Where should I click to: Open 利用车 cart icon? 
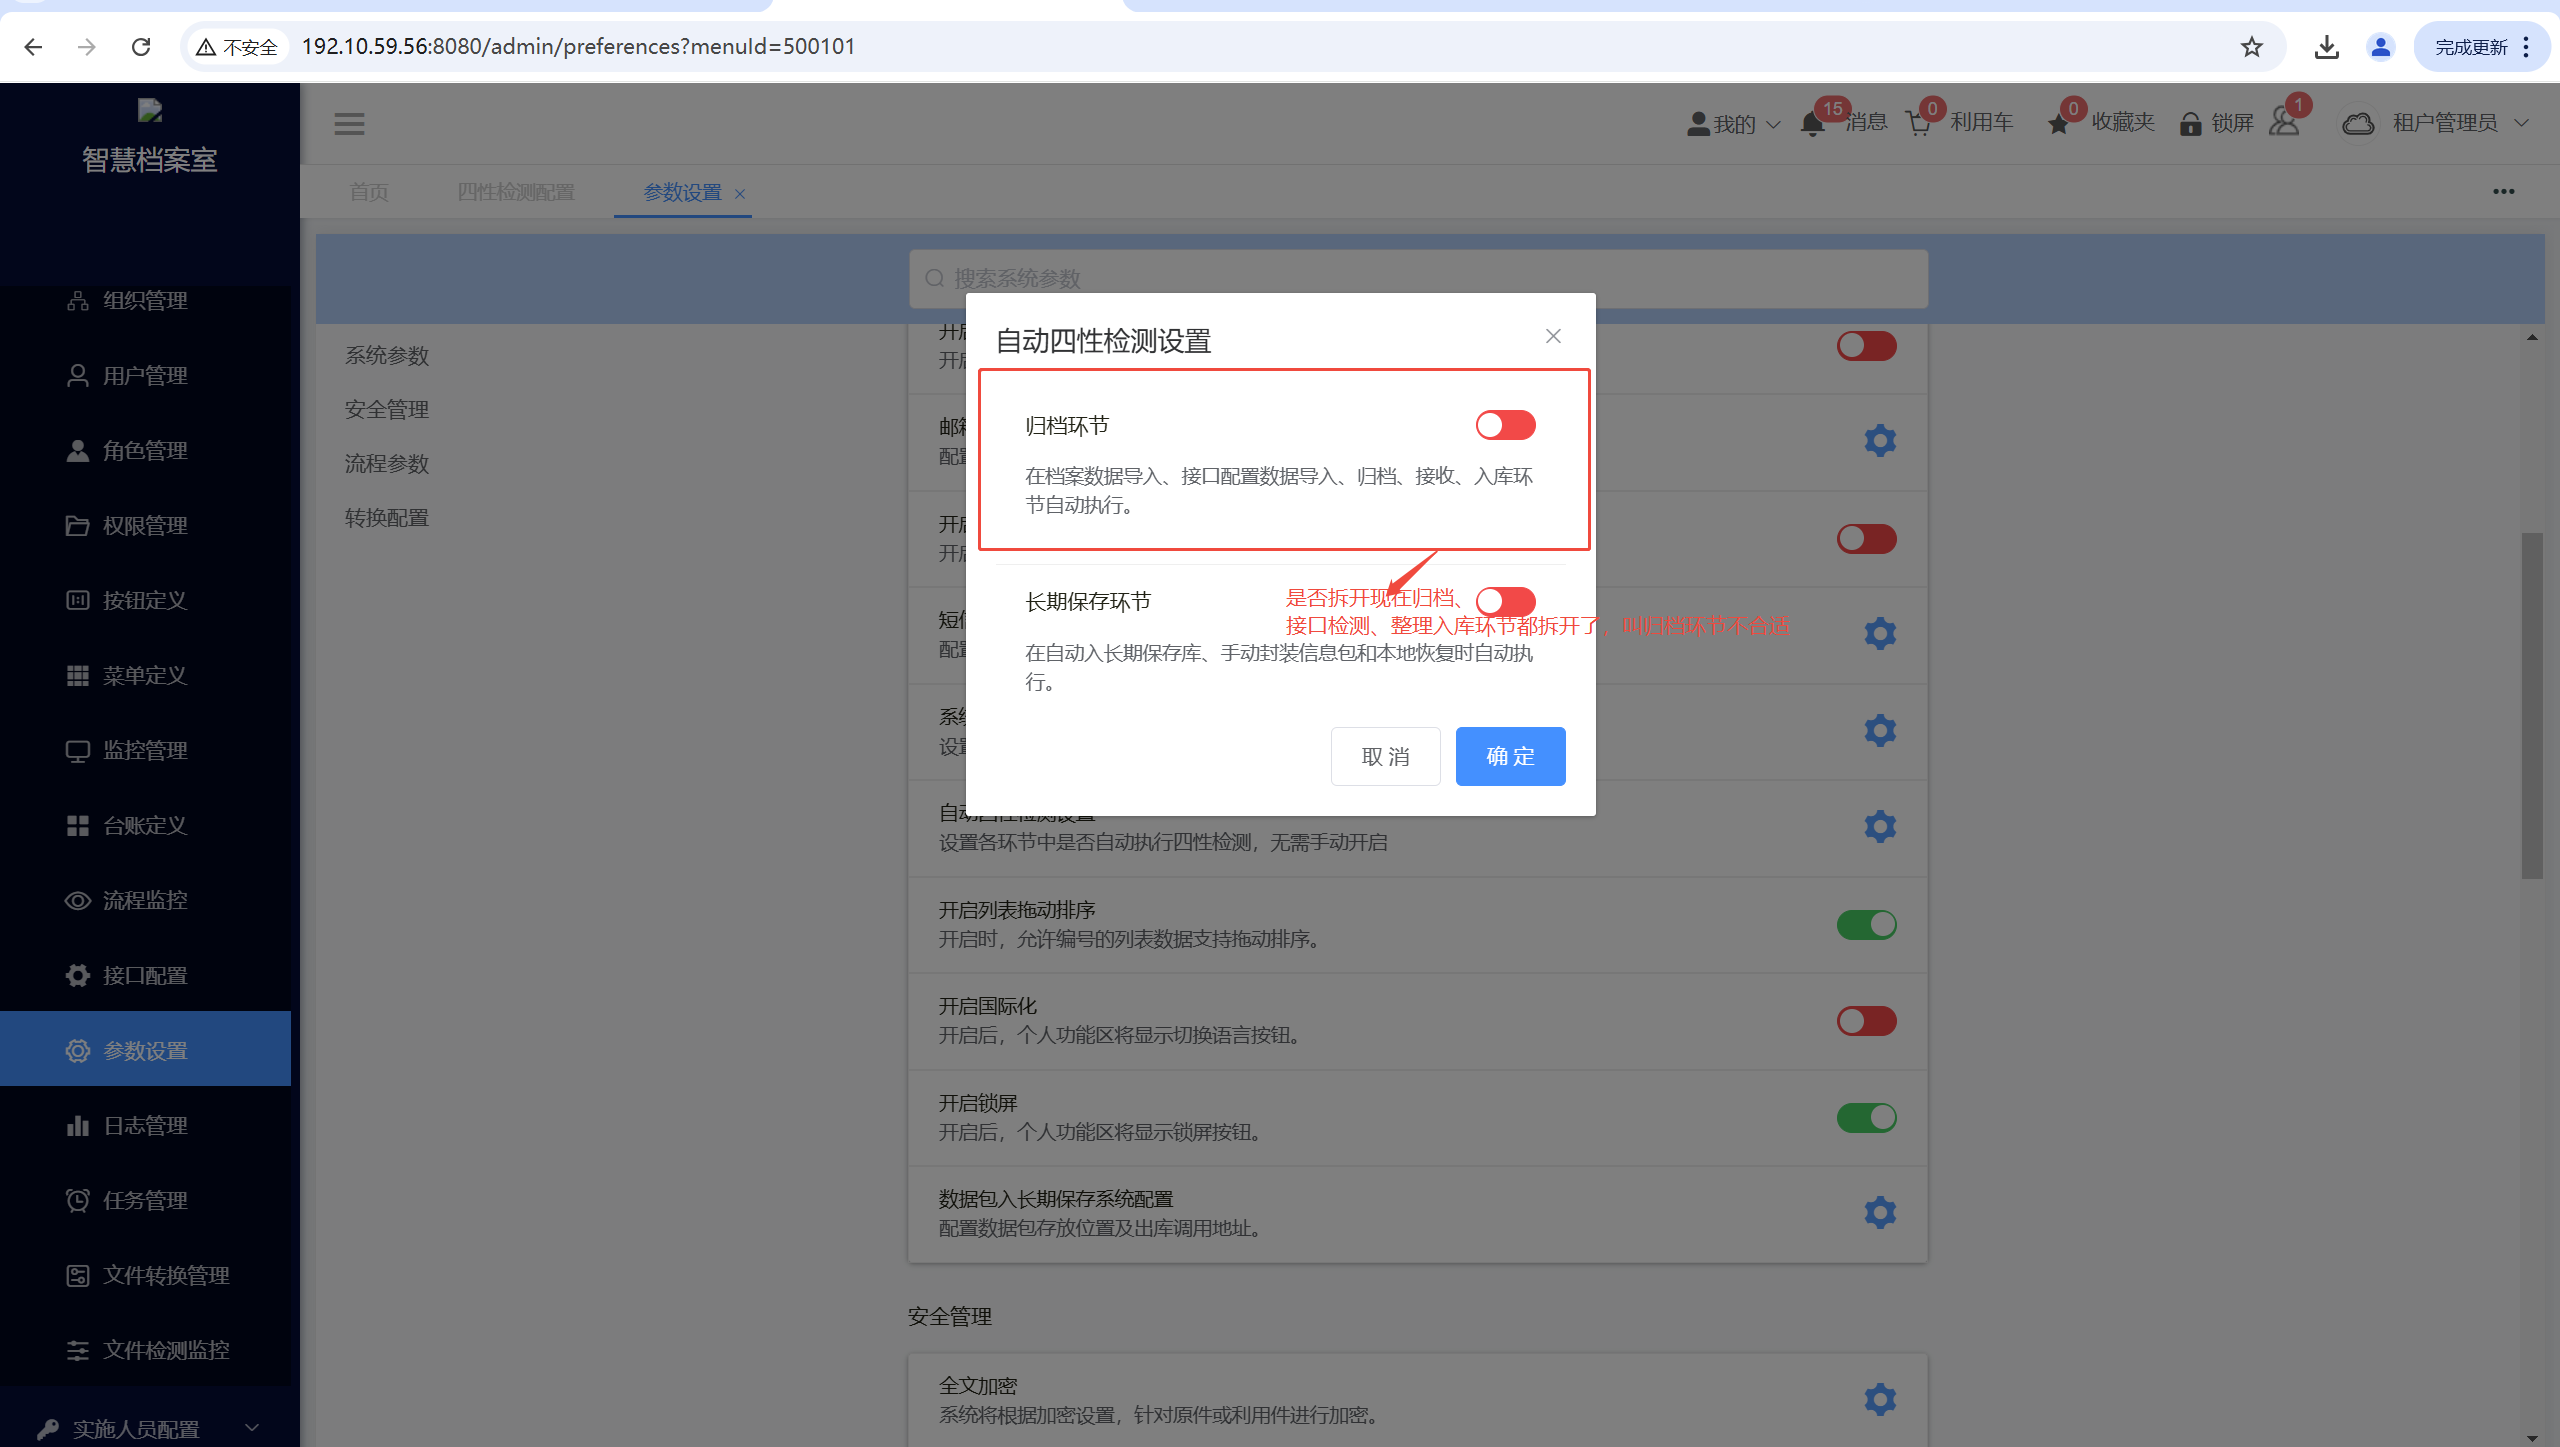(x=1919, y=123)
